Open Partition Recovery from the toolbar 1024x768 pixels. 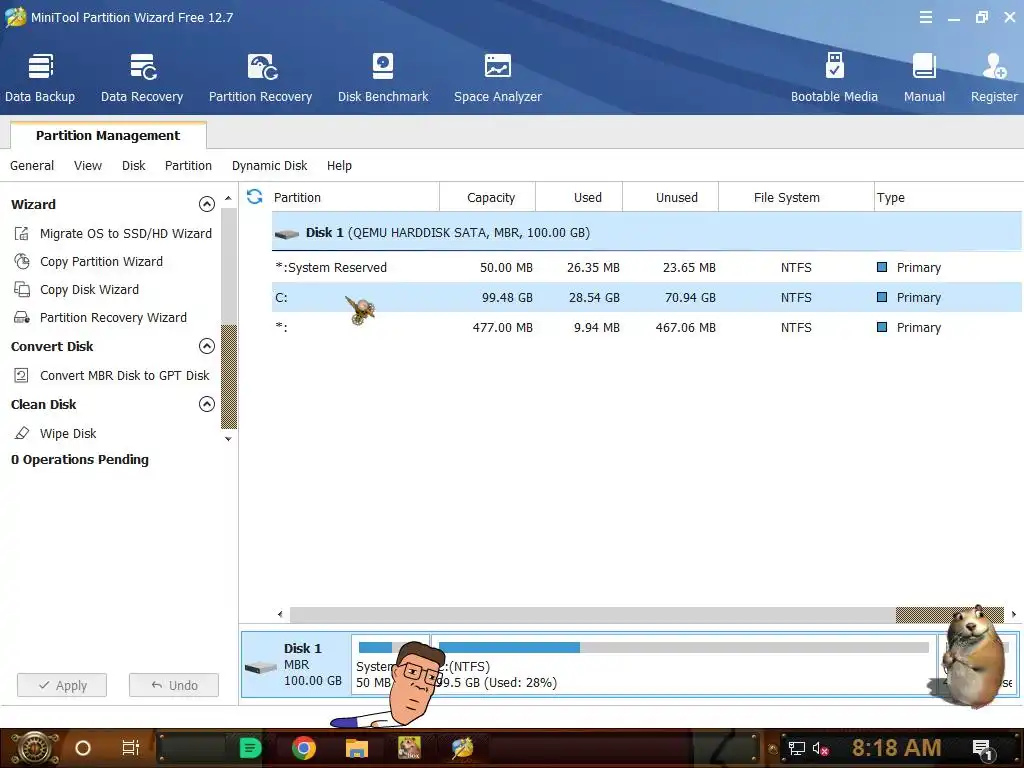point(261,78)
